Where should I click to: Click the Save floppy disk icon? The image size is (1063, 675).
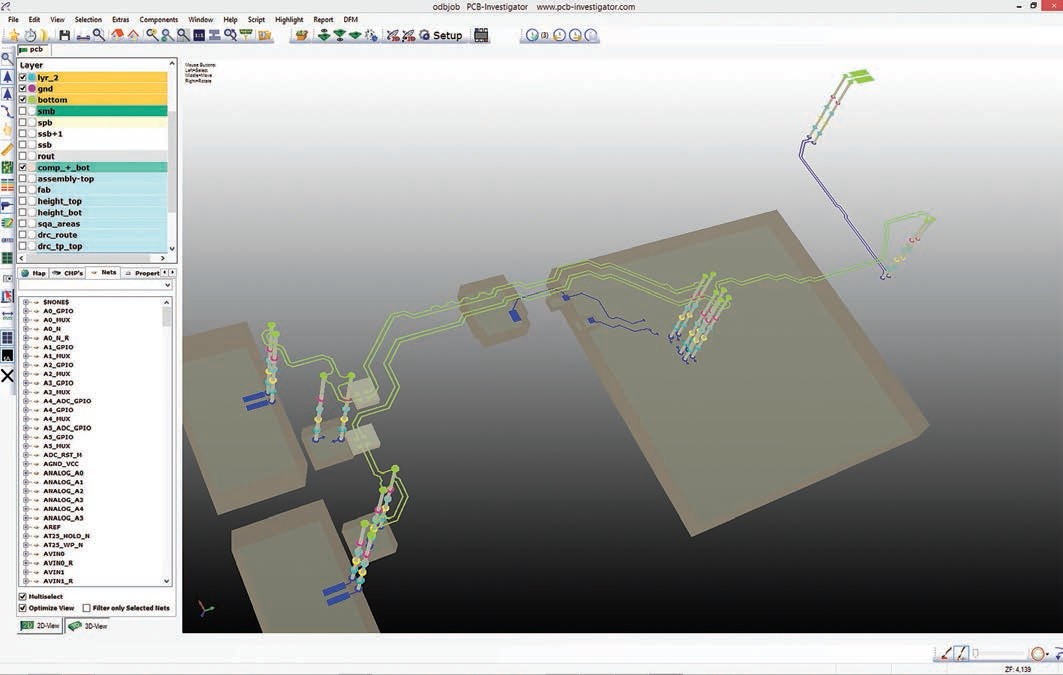point(64,35)
